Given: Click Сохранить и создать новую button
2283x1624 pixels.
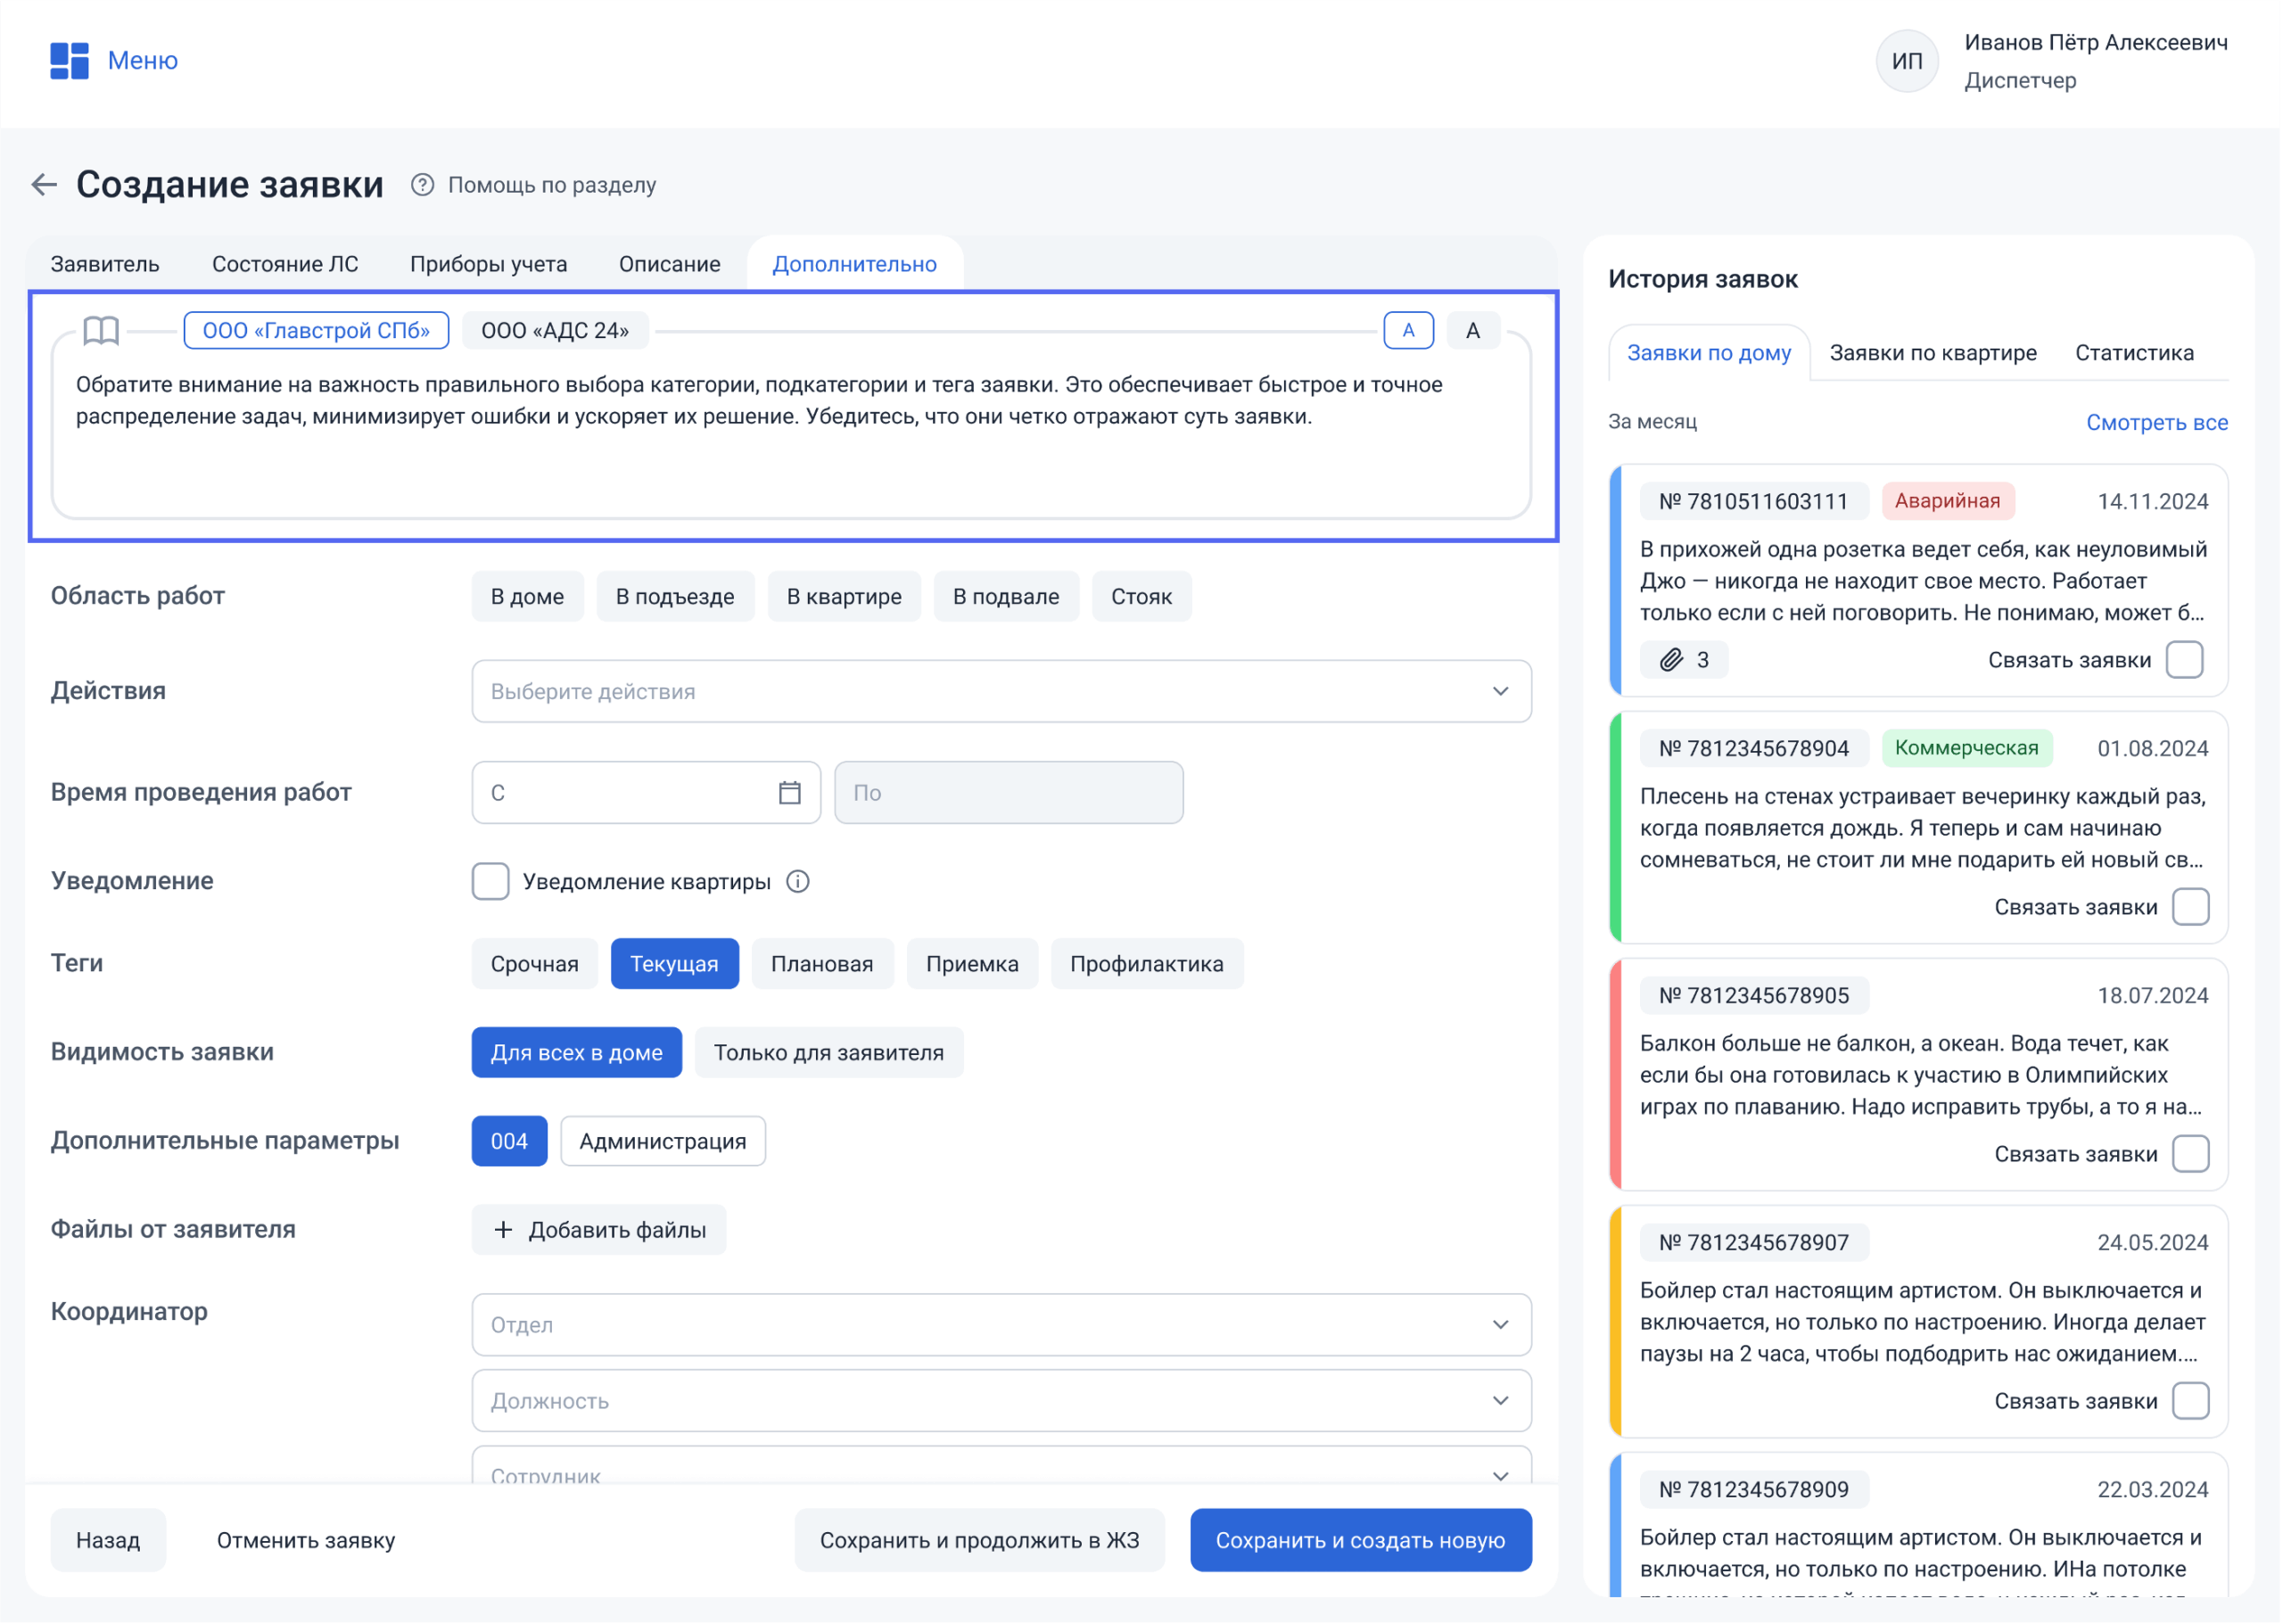Looking at the screenshot, I should 1361,1542.
